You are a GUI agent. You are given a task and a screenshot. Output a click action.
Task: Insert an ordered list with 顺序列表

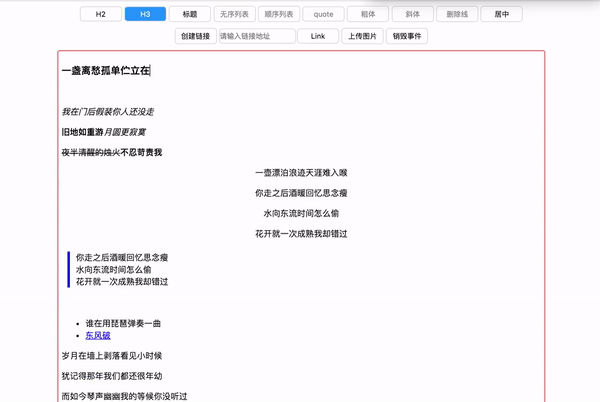click(x=279, y=14)
